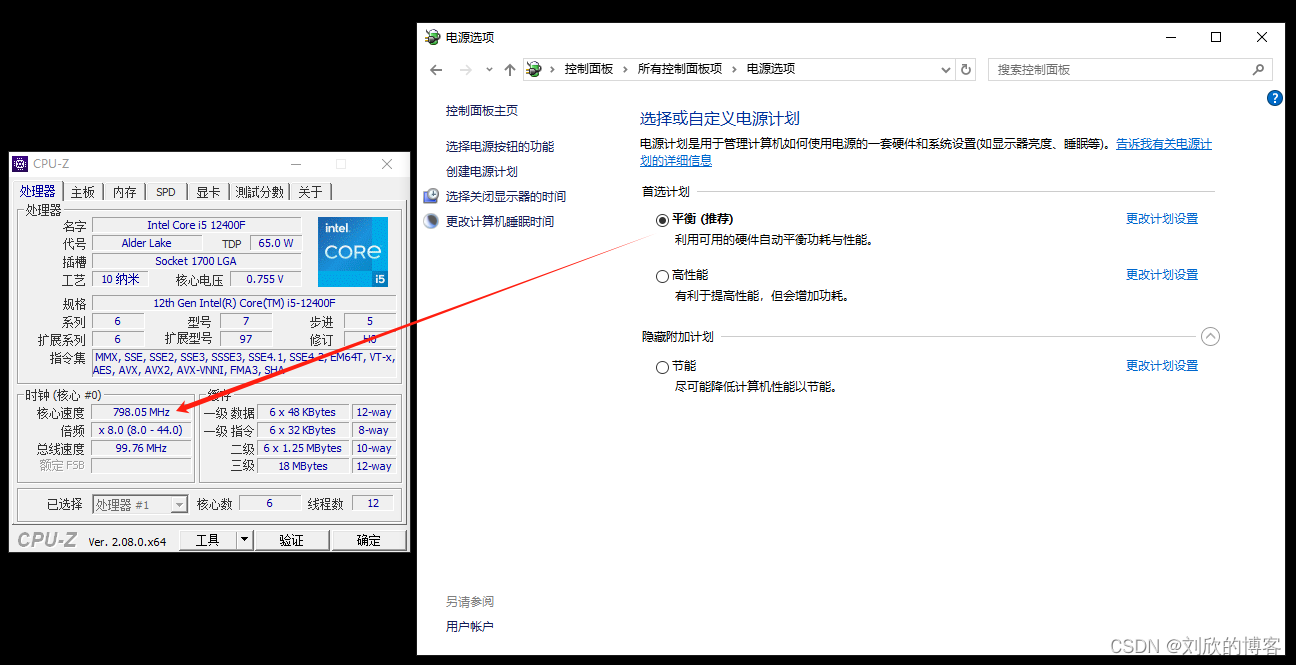Click the 6 x 1.25 MBytes L2 value

click(x=303, y=448)
